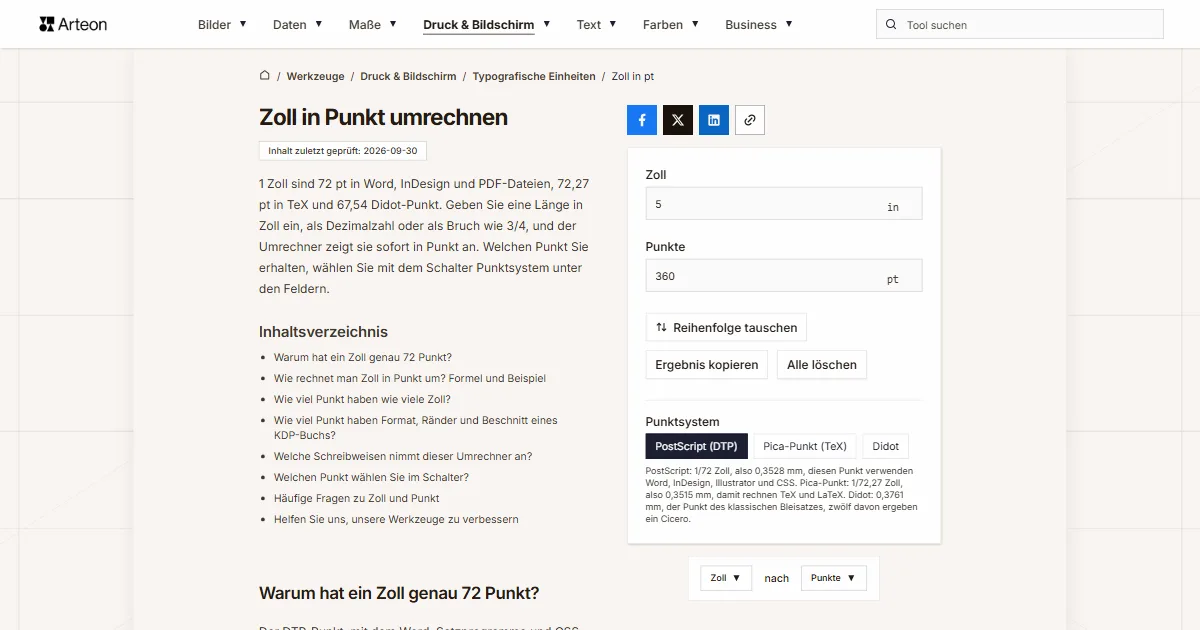
Task: Go to Druck & Bildschirm breadcrumb
Action: 408,76
